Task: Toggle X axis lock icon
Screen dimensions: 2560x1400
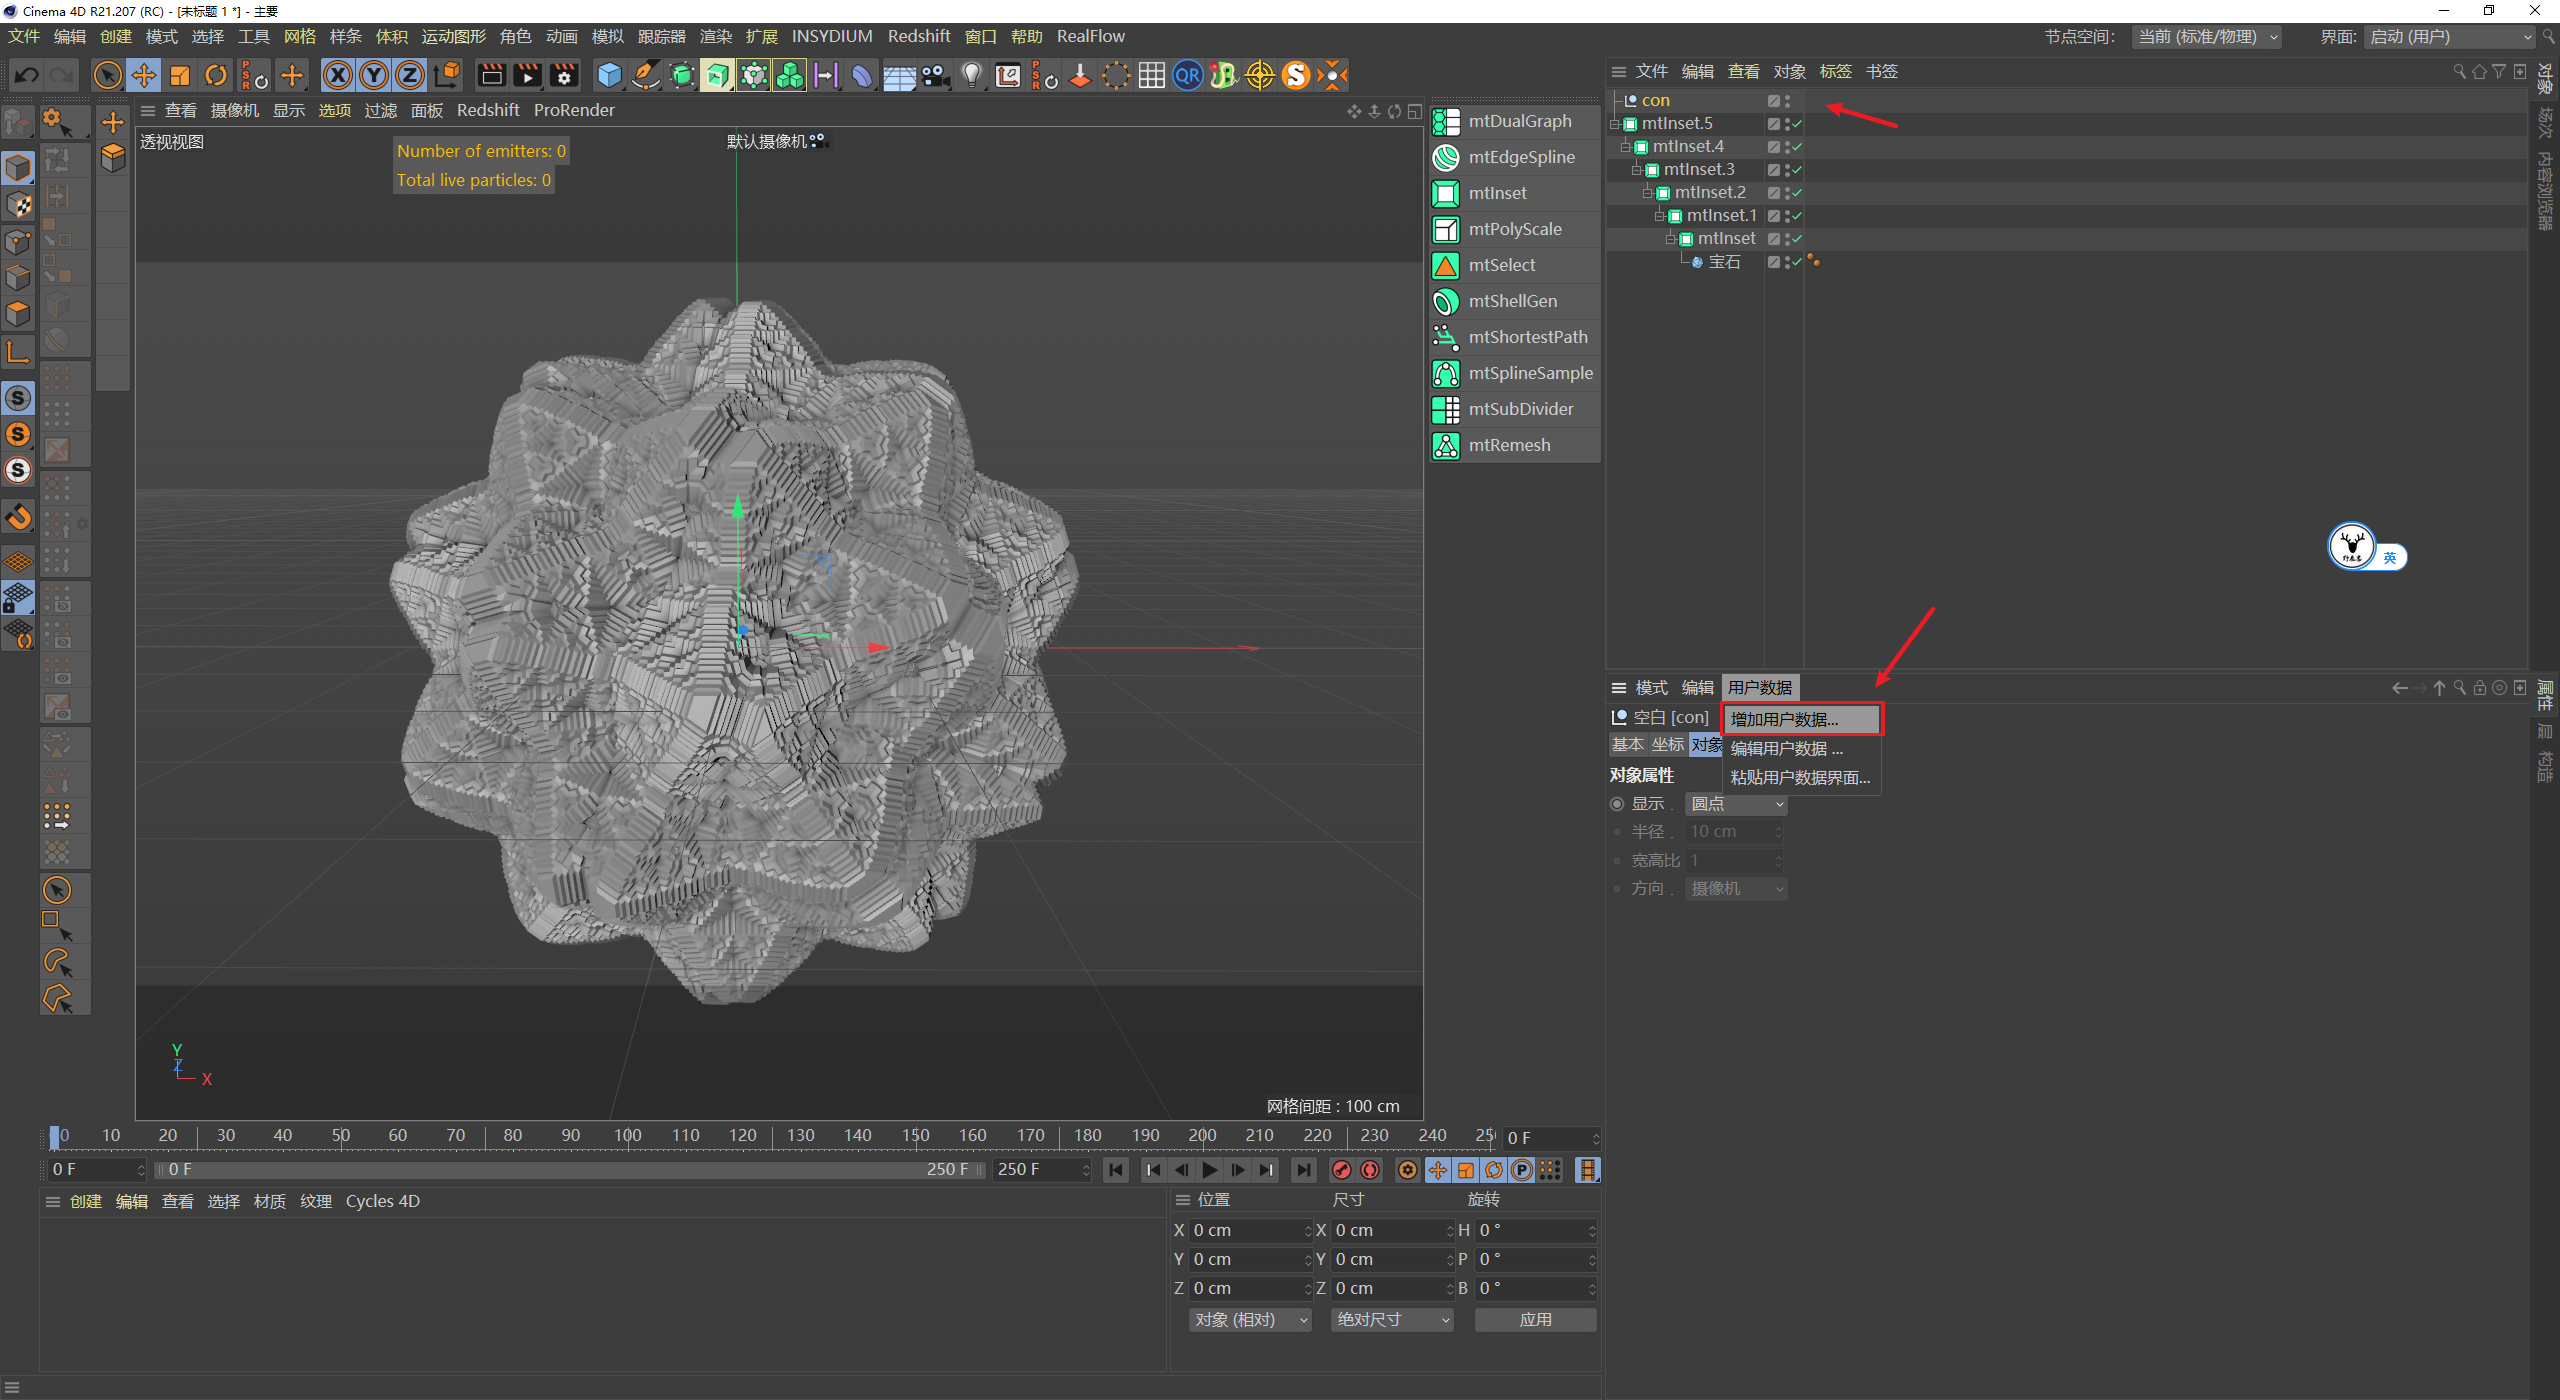Action: click(x=338, y=75)
